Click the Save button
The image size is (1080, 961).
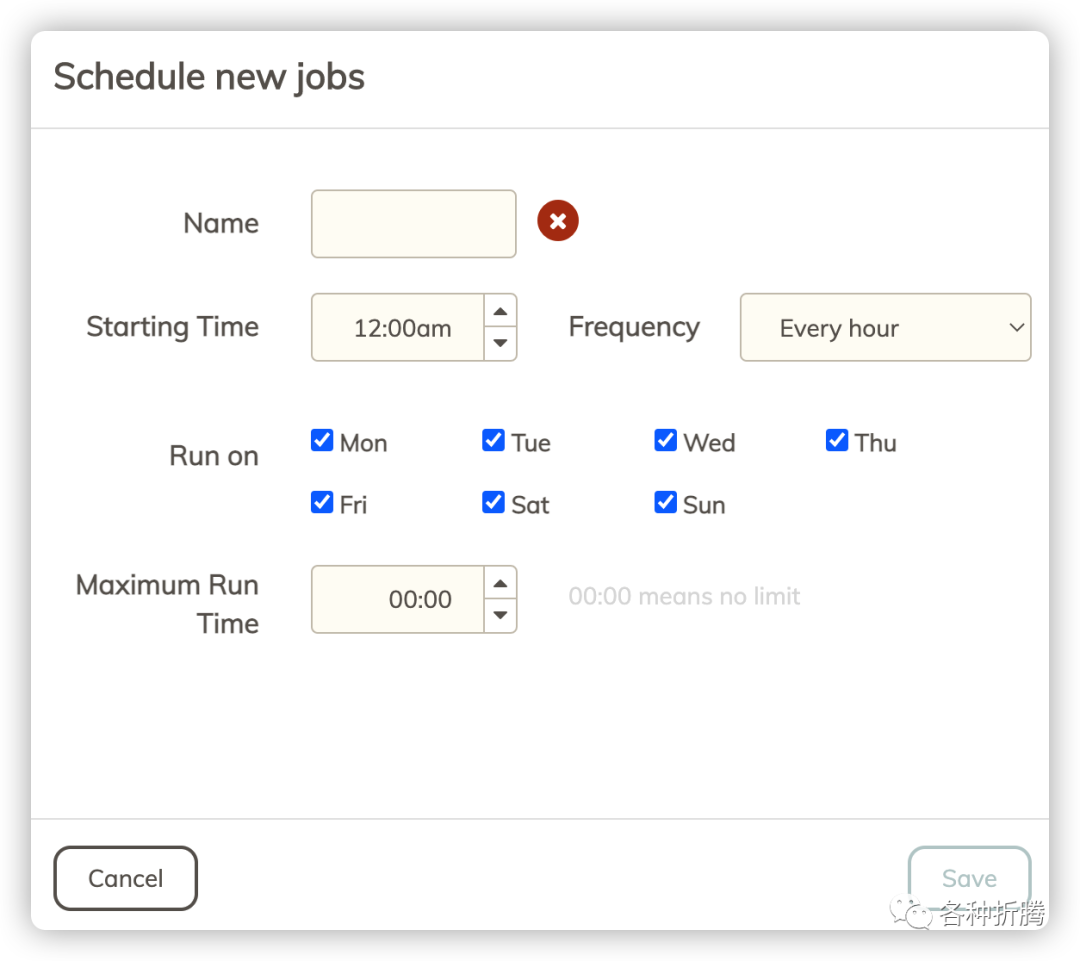tap(969, 879)
